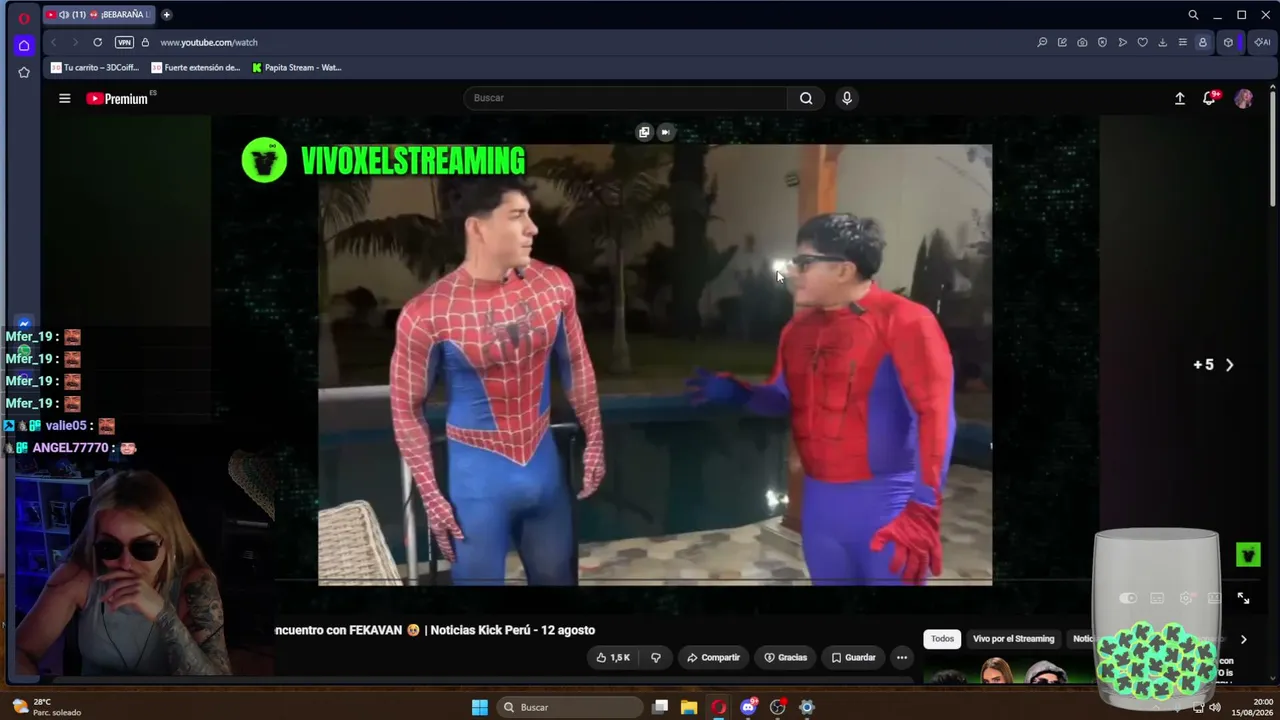The image size is (1280, 720).
Task: Open a new browser tab
Action: pos(166,15)
